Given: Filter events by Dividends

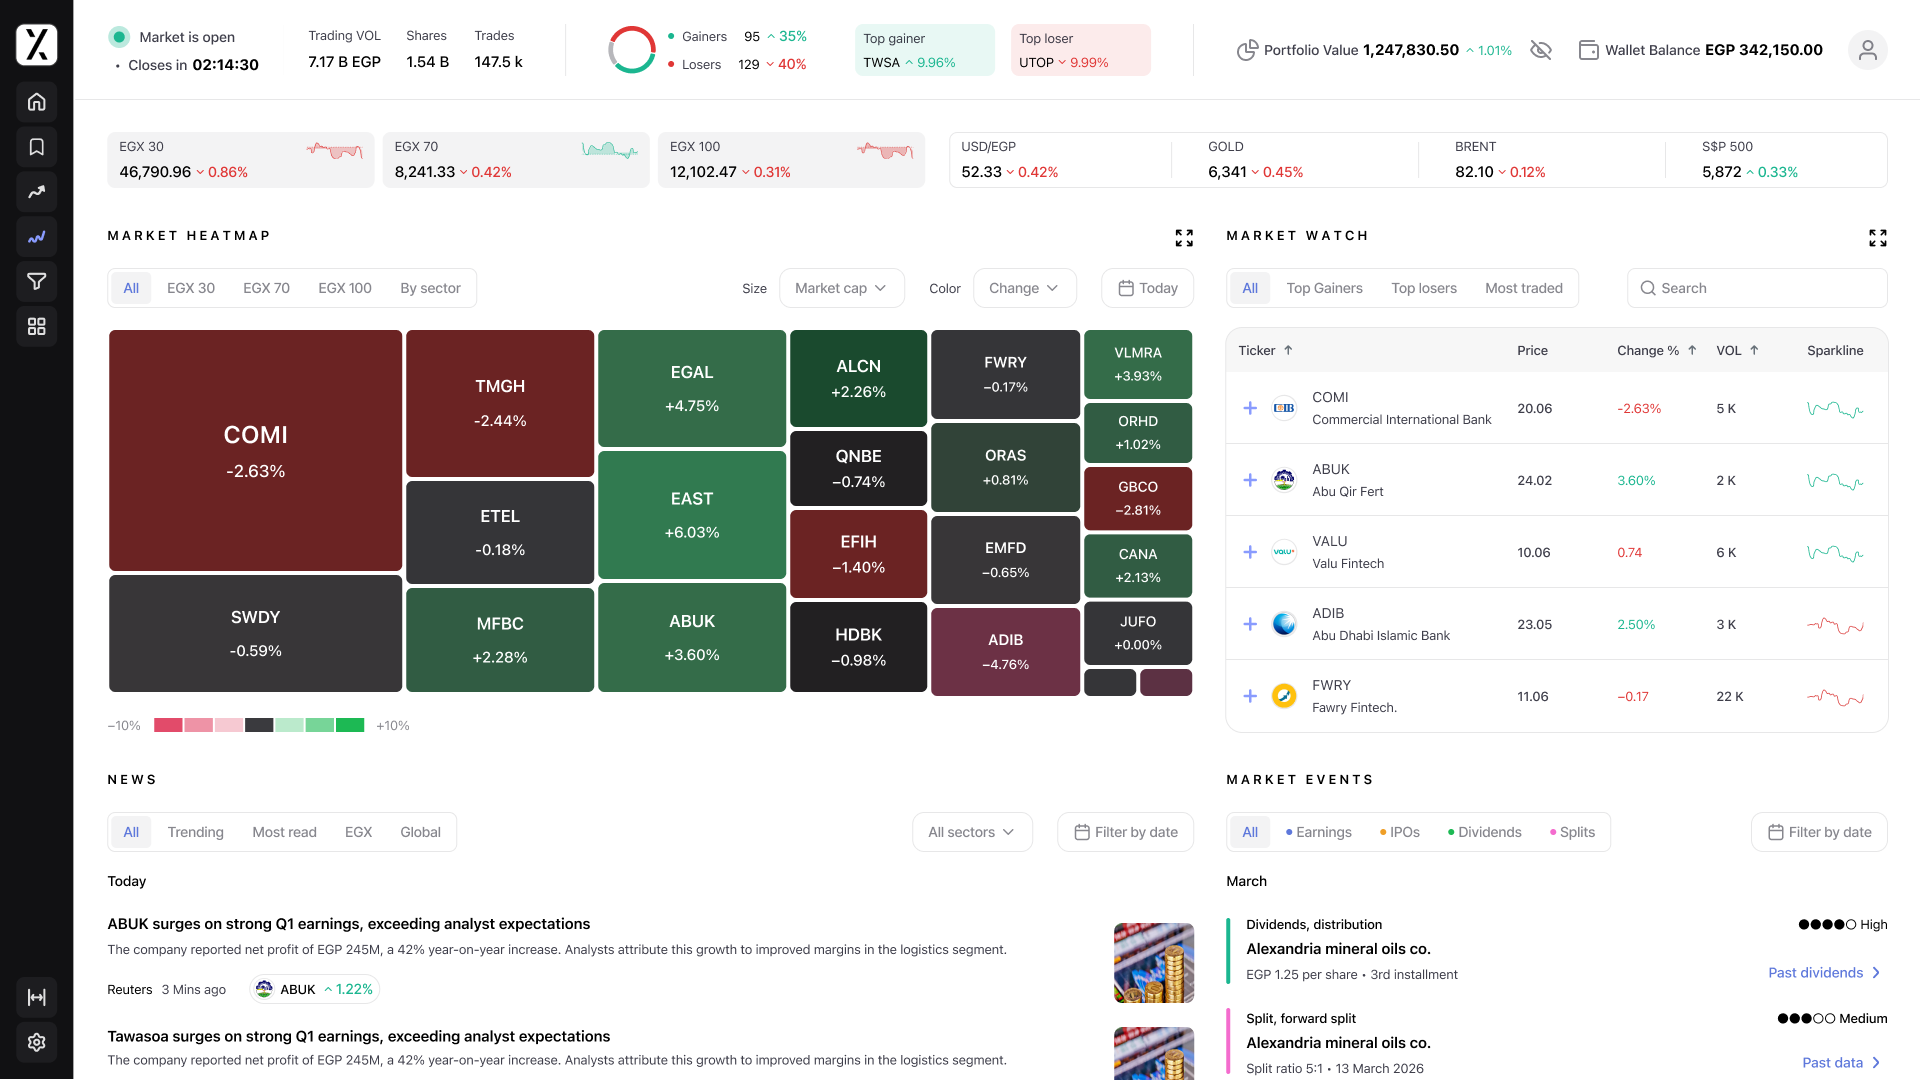Looking at the screenshot, I should click(x=1484, y=832).
